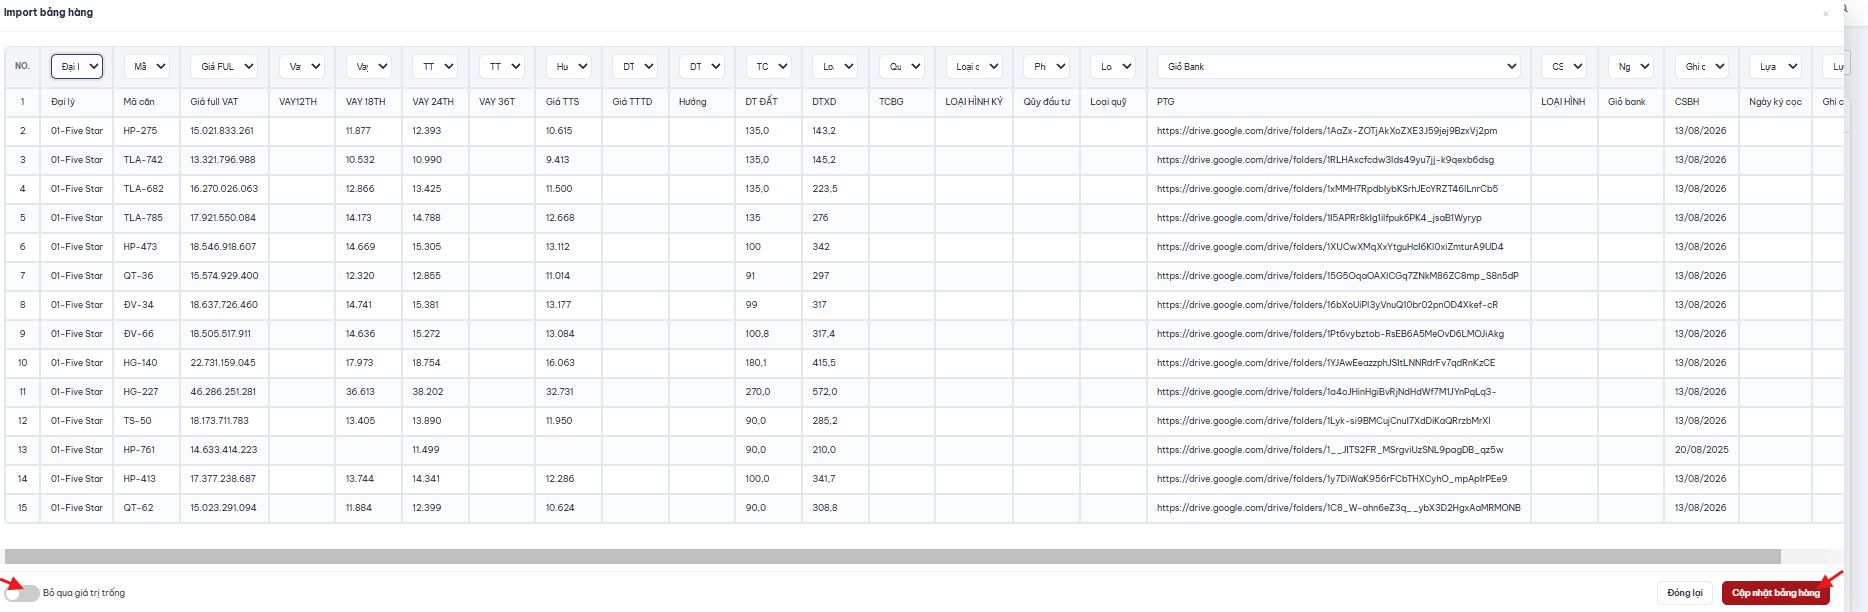
Task: Toggle the "Bỏ qua giá trị trống" switch
Action: pyautogui.click(x=22, y=593)
